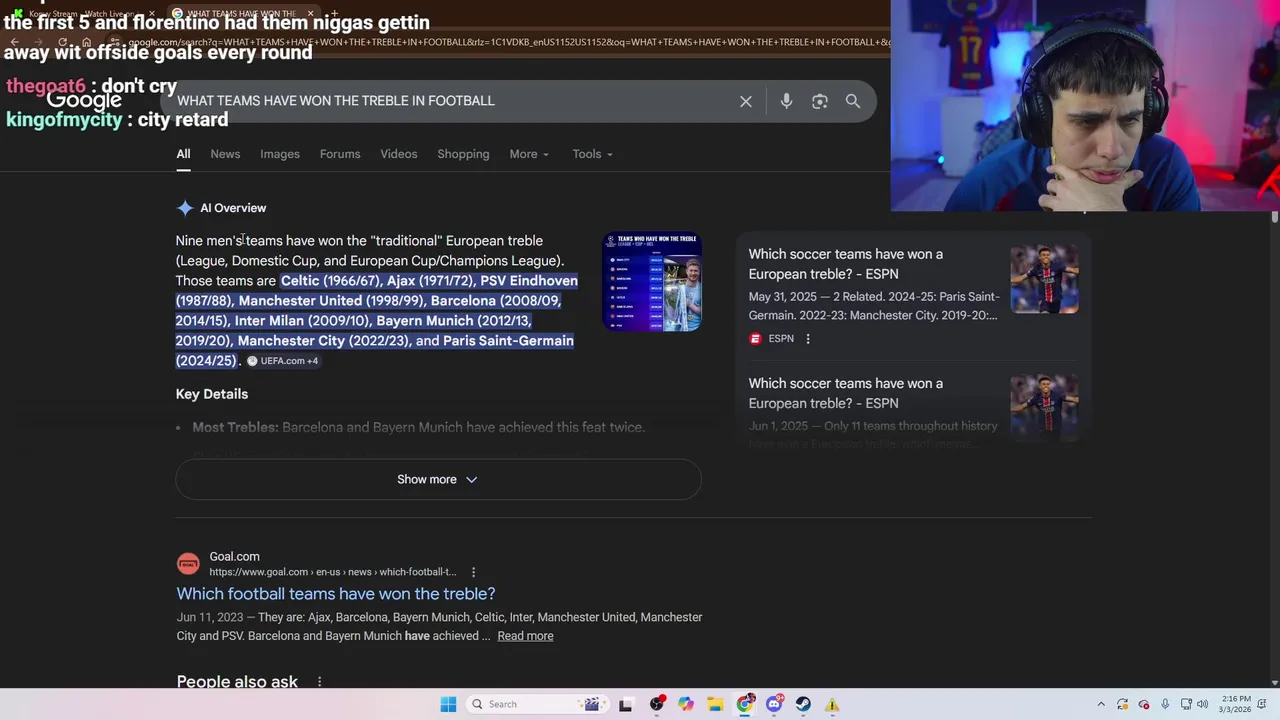The width and height of the screenshot is (1280, 720).
Task: Click the Goal.com site favicon
Action: click(x=188, y=564)
